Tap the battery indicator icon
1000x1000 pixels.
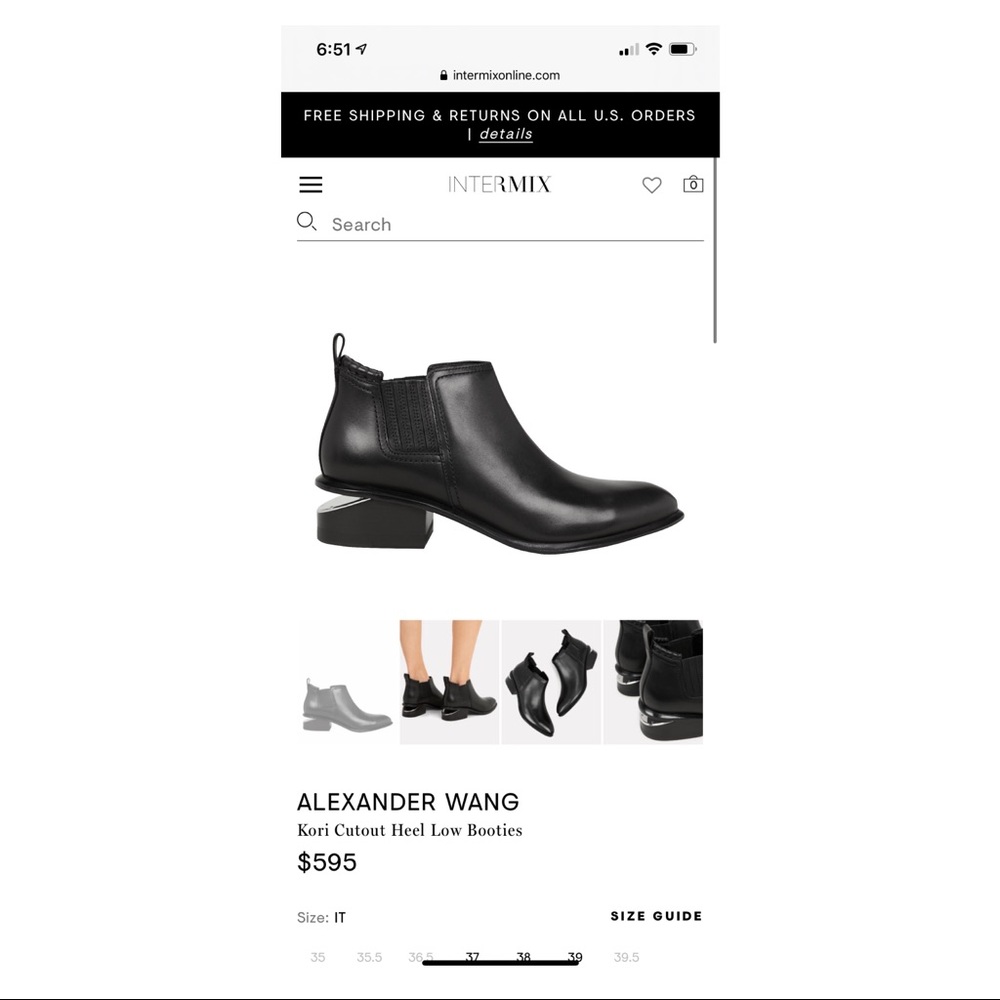(x=682, y=49)
